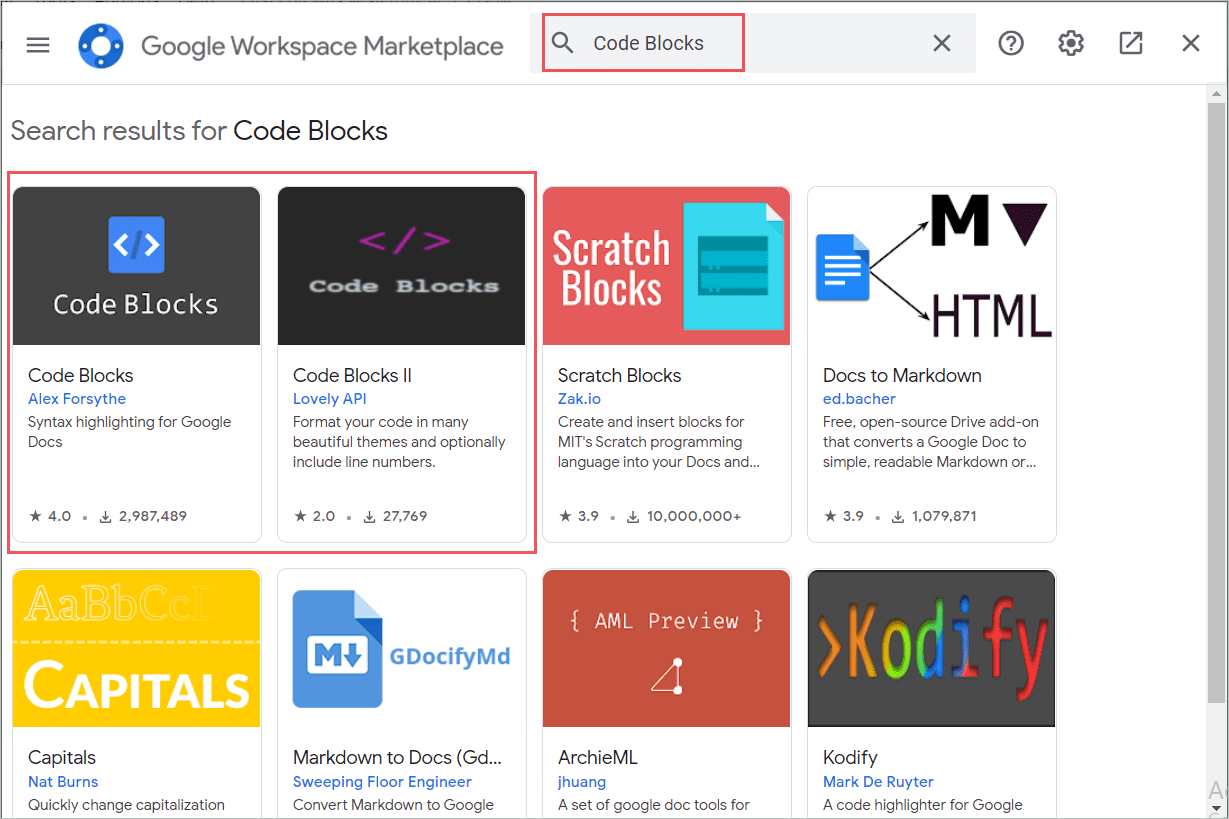Viewport: 1229px width, 819px height.
Task: Click the Kodify app title
Action: pos(850,758)
